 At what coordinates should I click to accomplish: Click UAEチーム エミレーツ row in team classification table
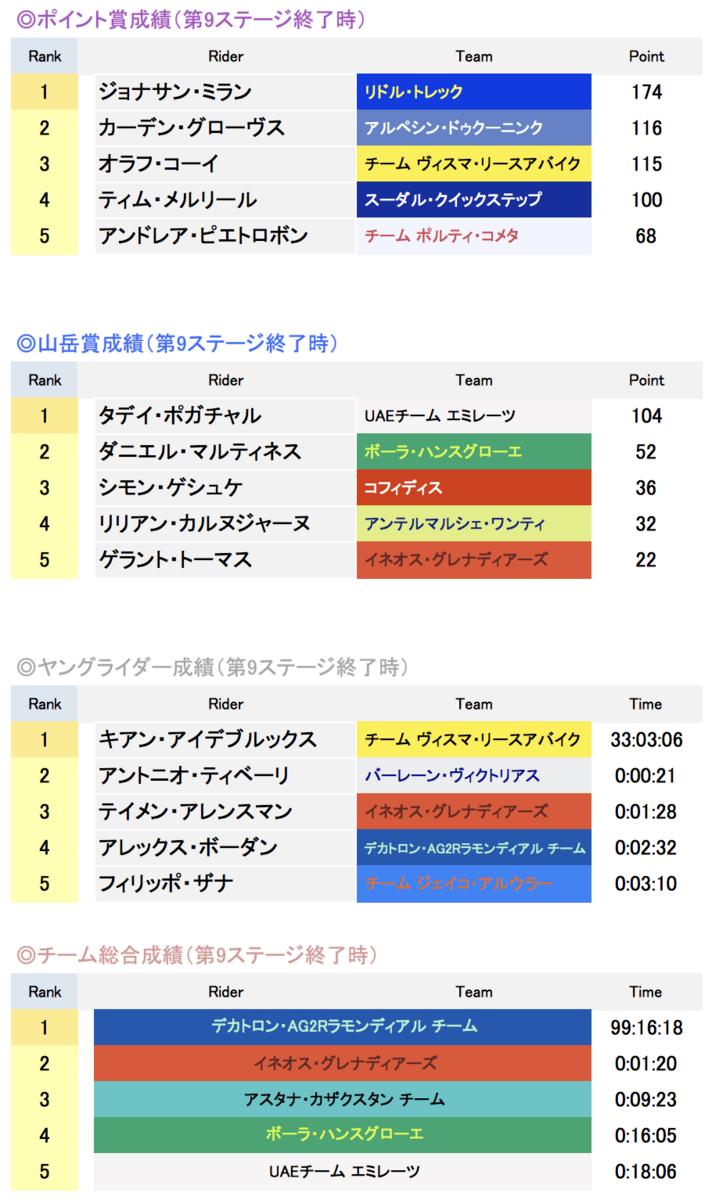[344, 1171]
